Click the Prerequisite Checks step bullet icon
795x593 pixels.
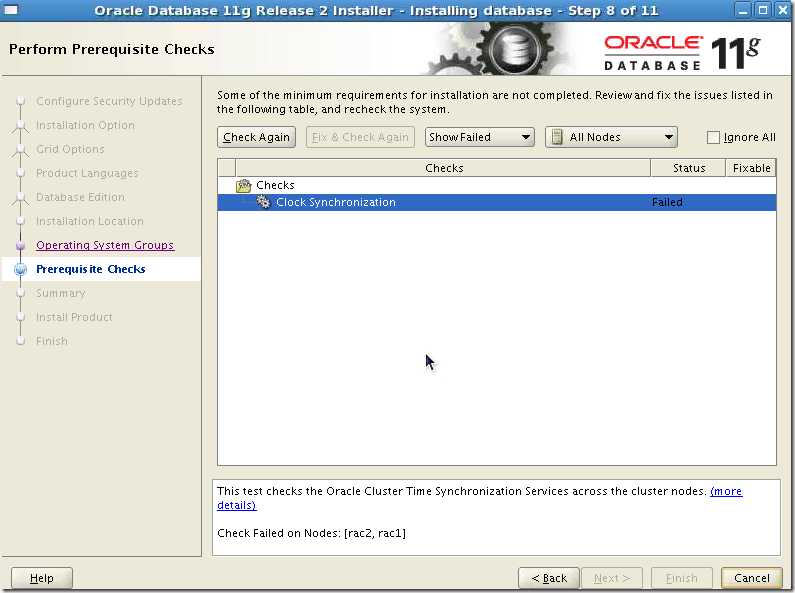(20, 269)
